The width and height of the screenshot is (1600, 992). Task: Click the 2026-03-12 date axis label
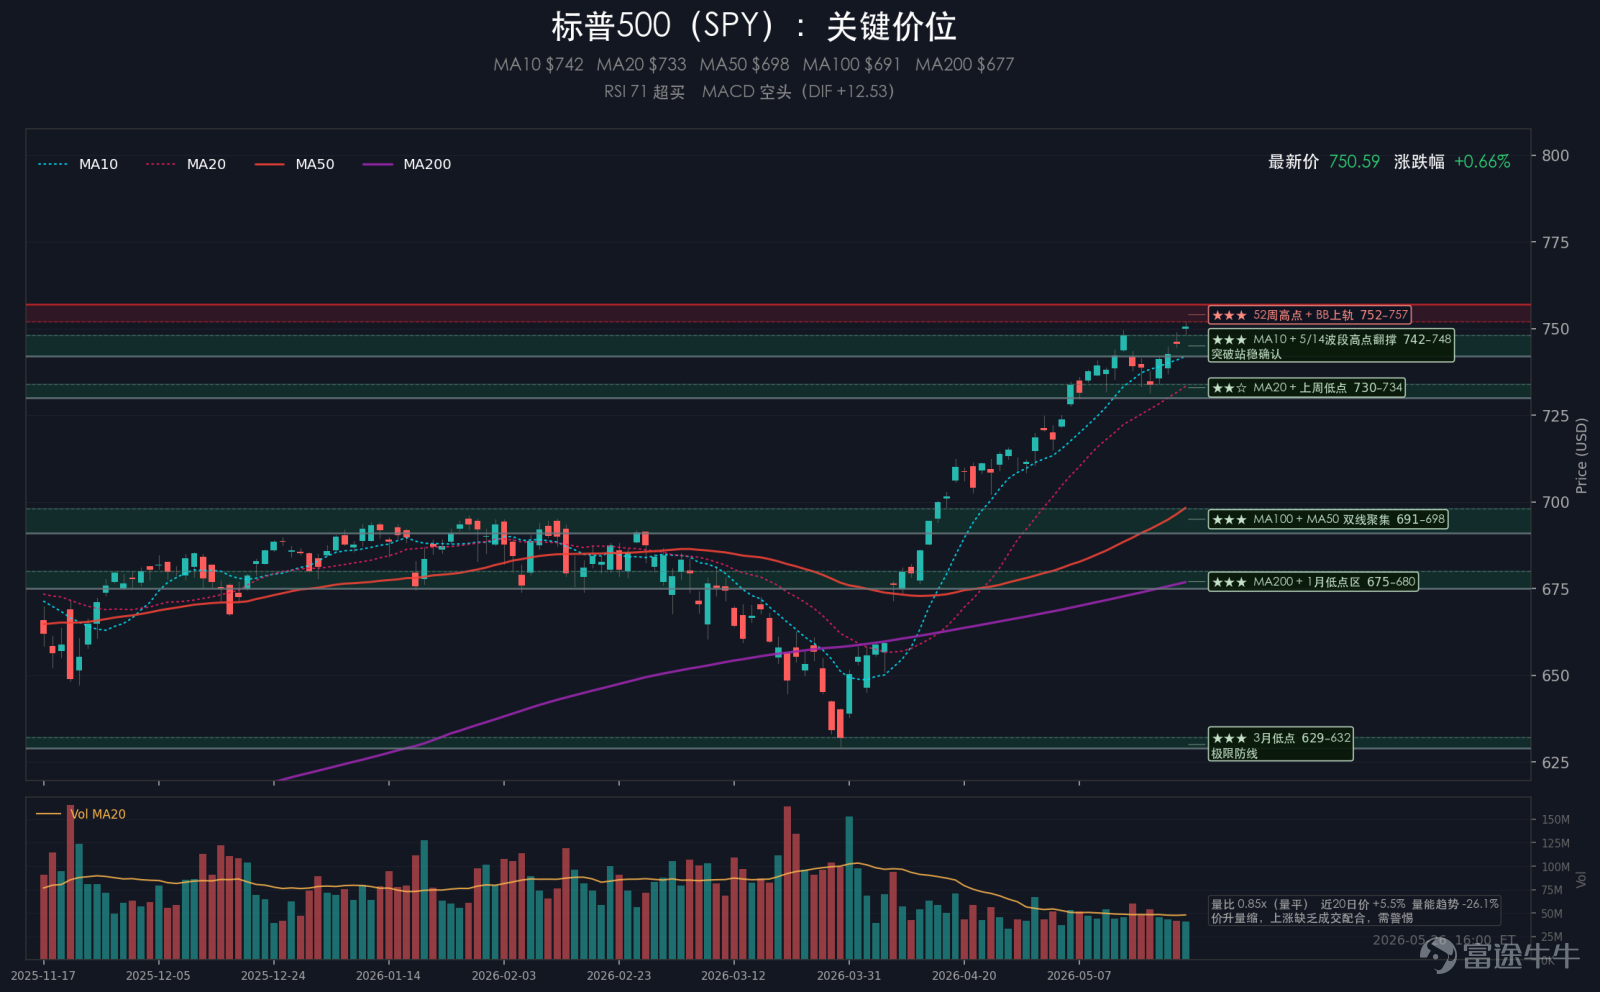pos(733,976)
